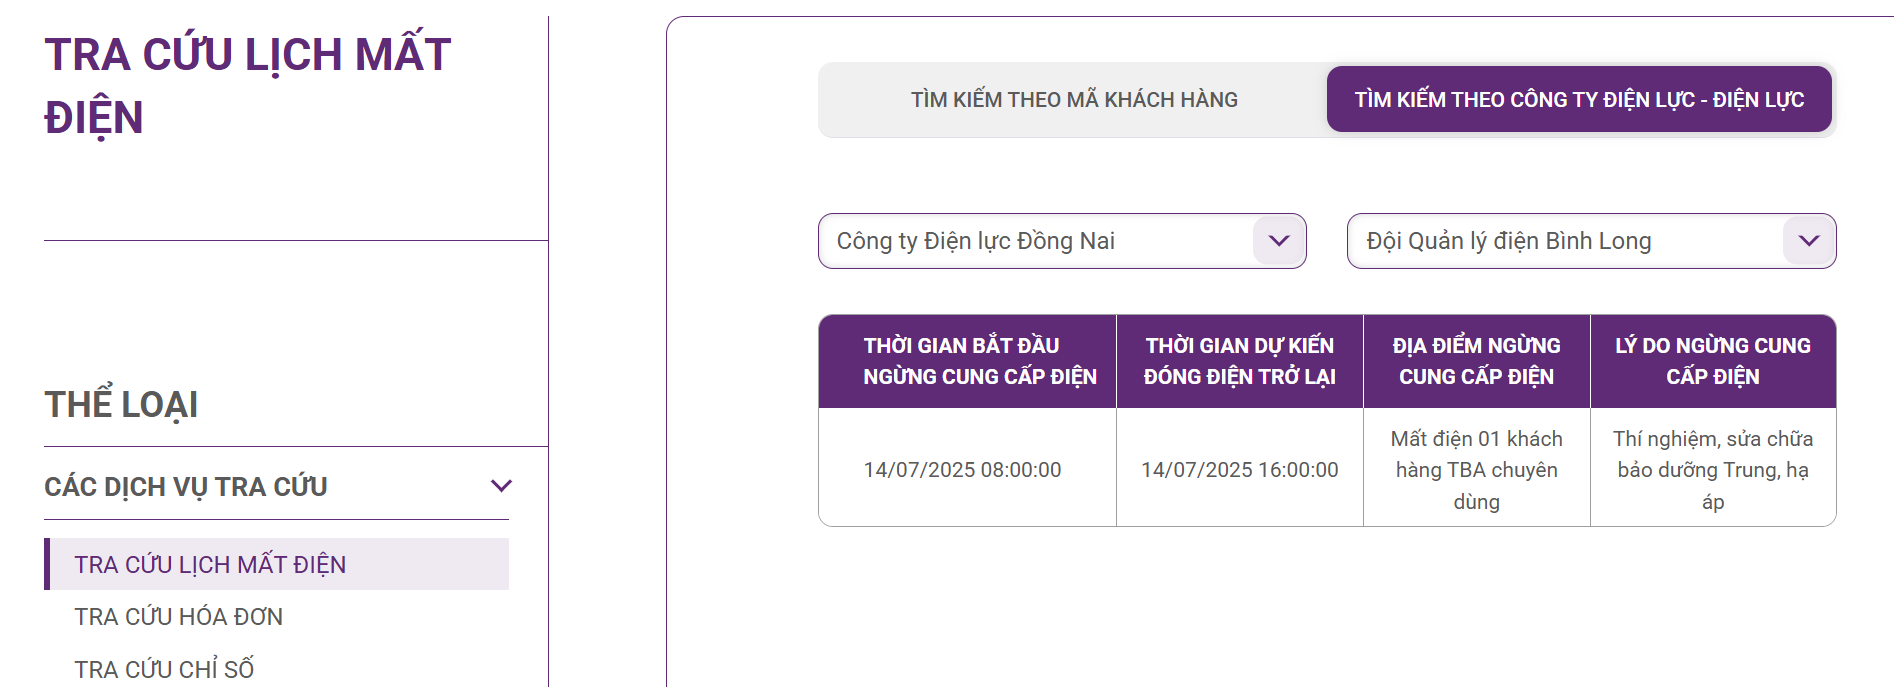Select the Công ty Điện lực Đồng Nai combo box

(1062, 241)
